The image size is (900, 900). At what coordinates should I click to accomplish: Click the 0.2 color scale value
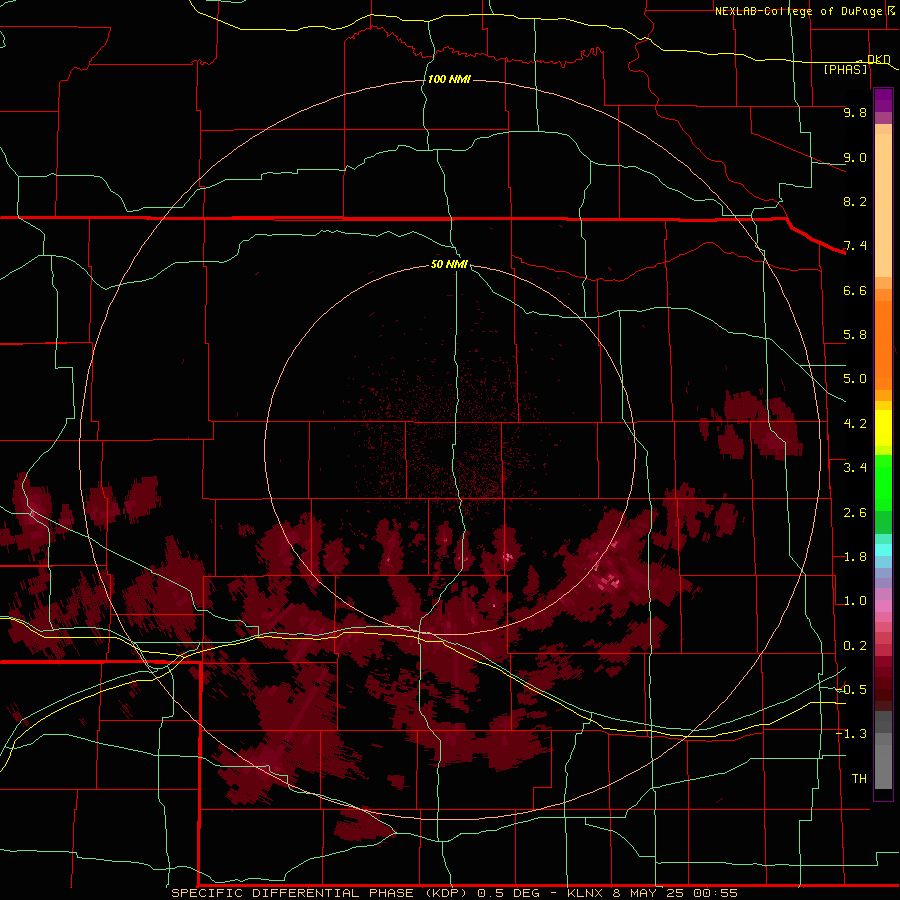pos(855,646)
